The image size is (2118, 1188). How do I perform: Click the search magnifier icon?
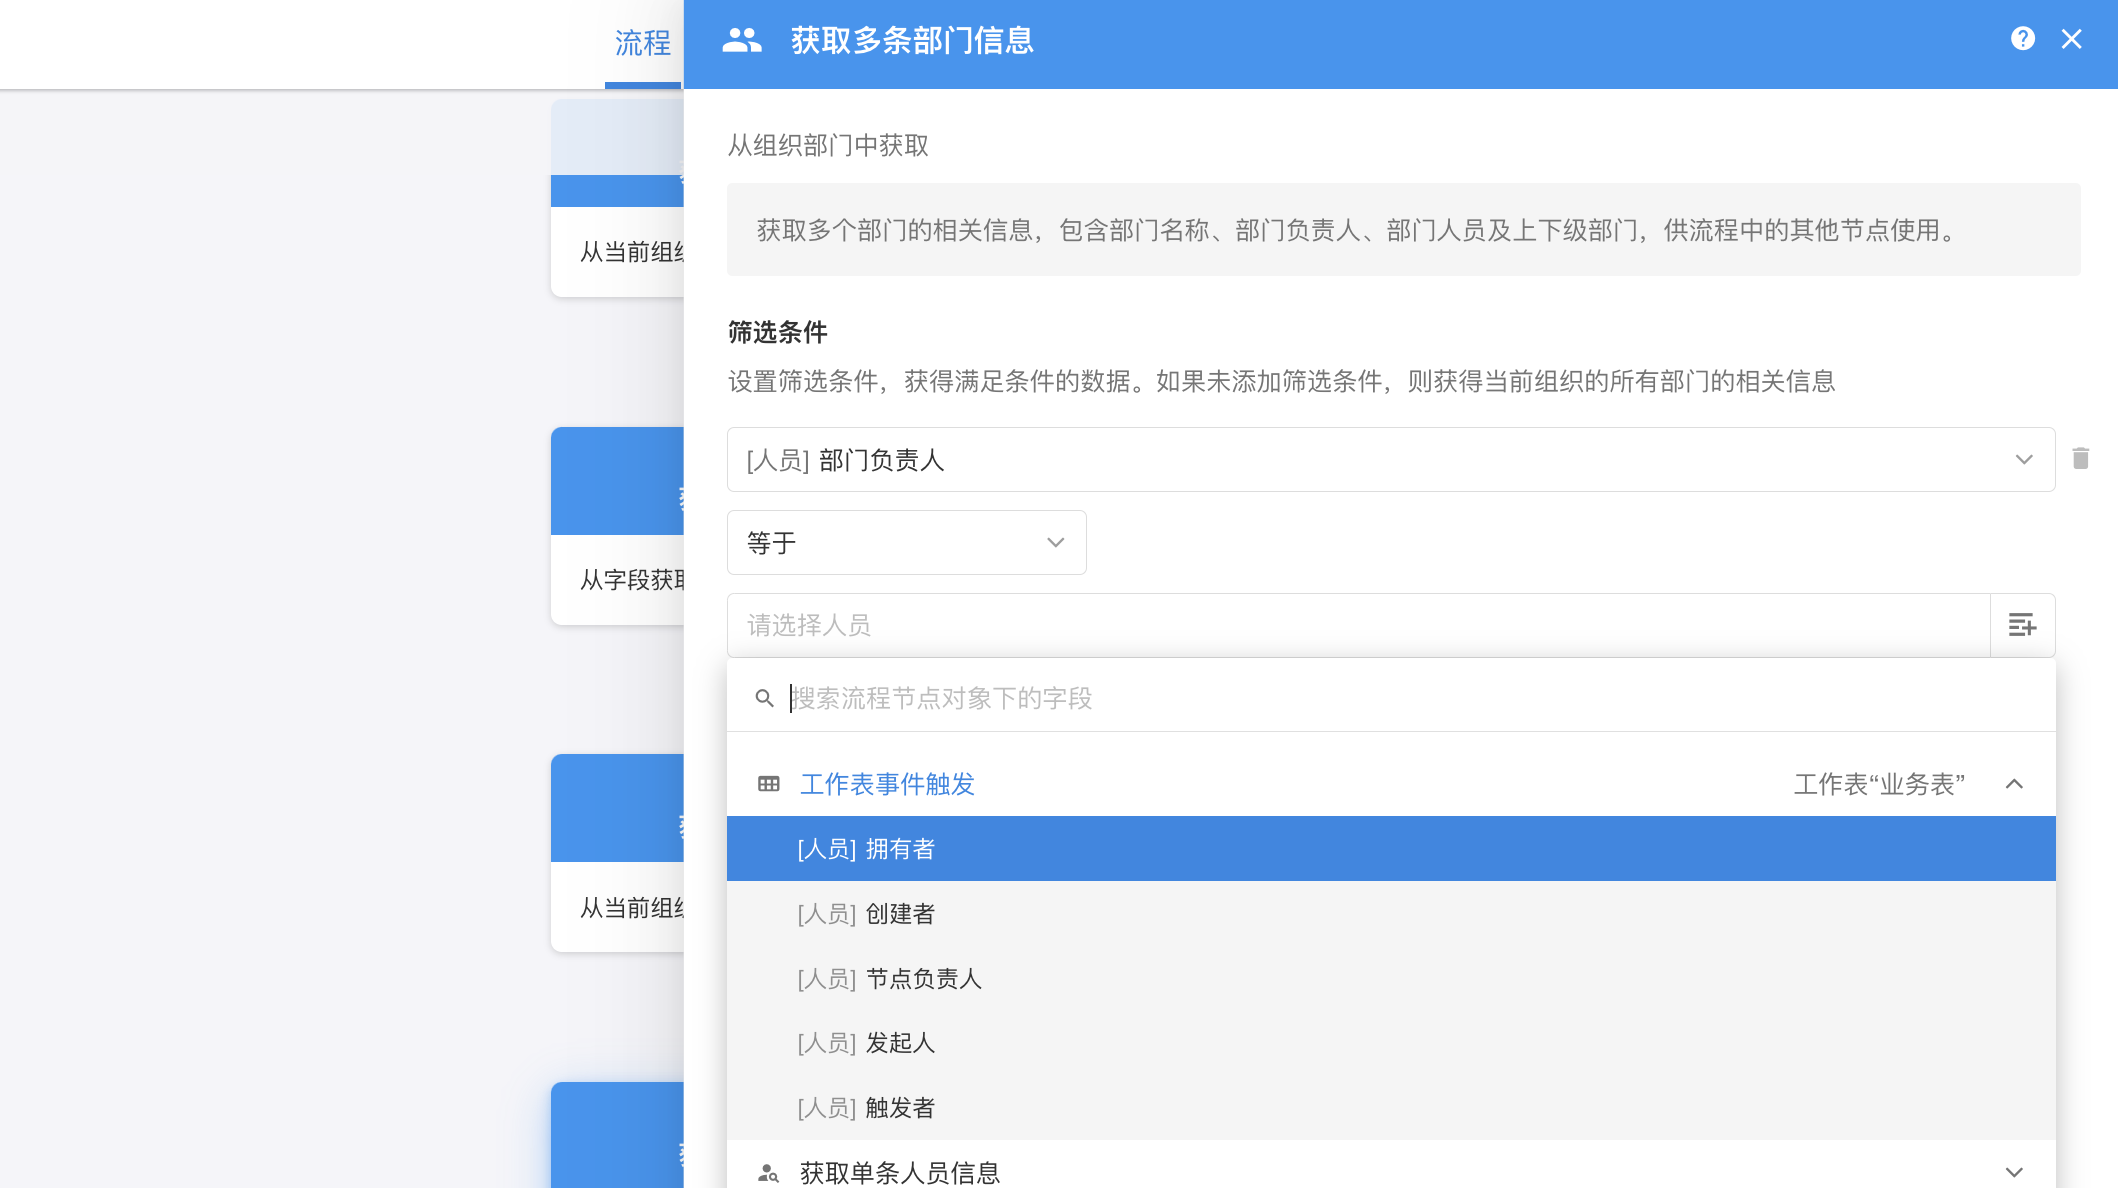point(765,698)
